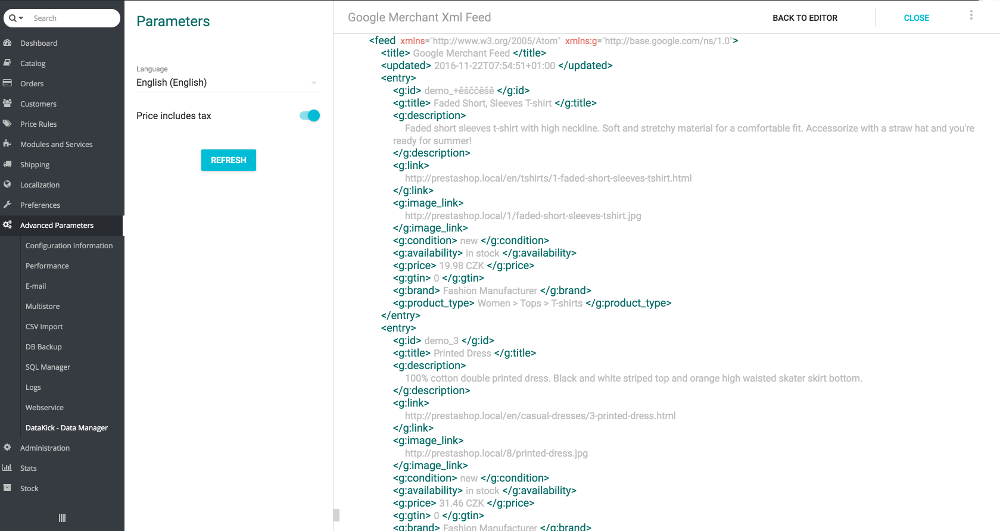Click the Price Rules tag icon
Viewport: 1000px width, 531px height.
click(7, 124)
